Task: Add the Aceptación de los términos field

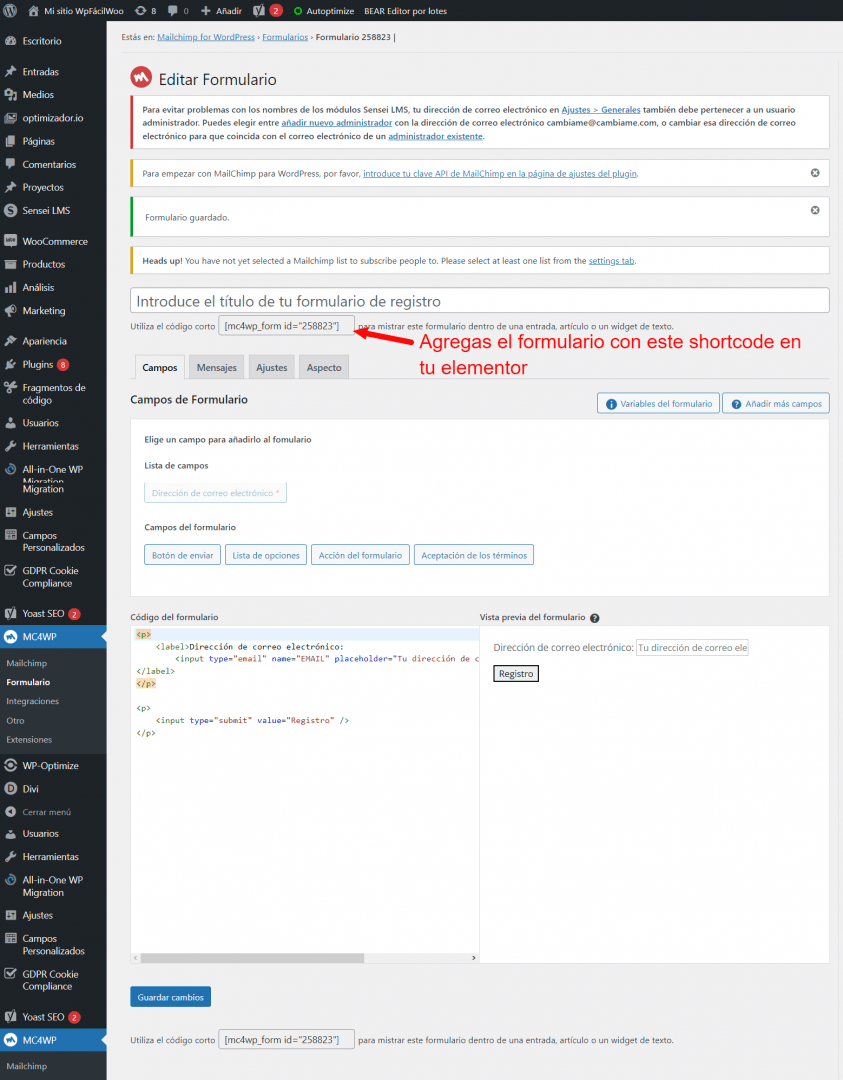Action: pos(474,555)
